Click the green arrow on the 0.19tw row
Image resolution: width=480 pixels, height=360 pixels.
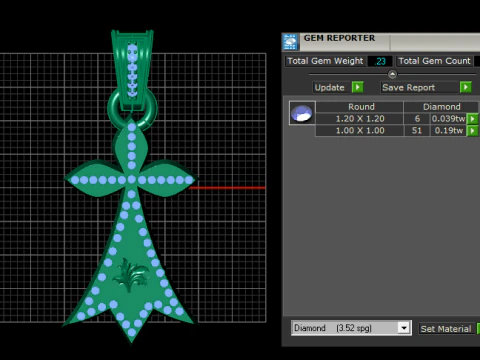[x=473, y=131]
